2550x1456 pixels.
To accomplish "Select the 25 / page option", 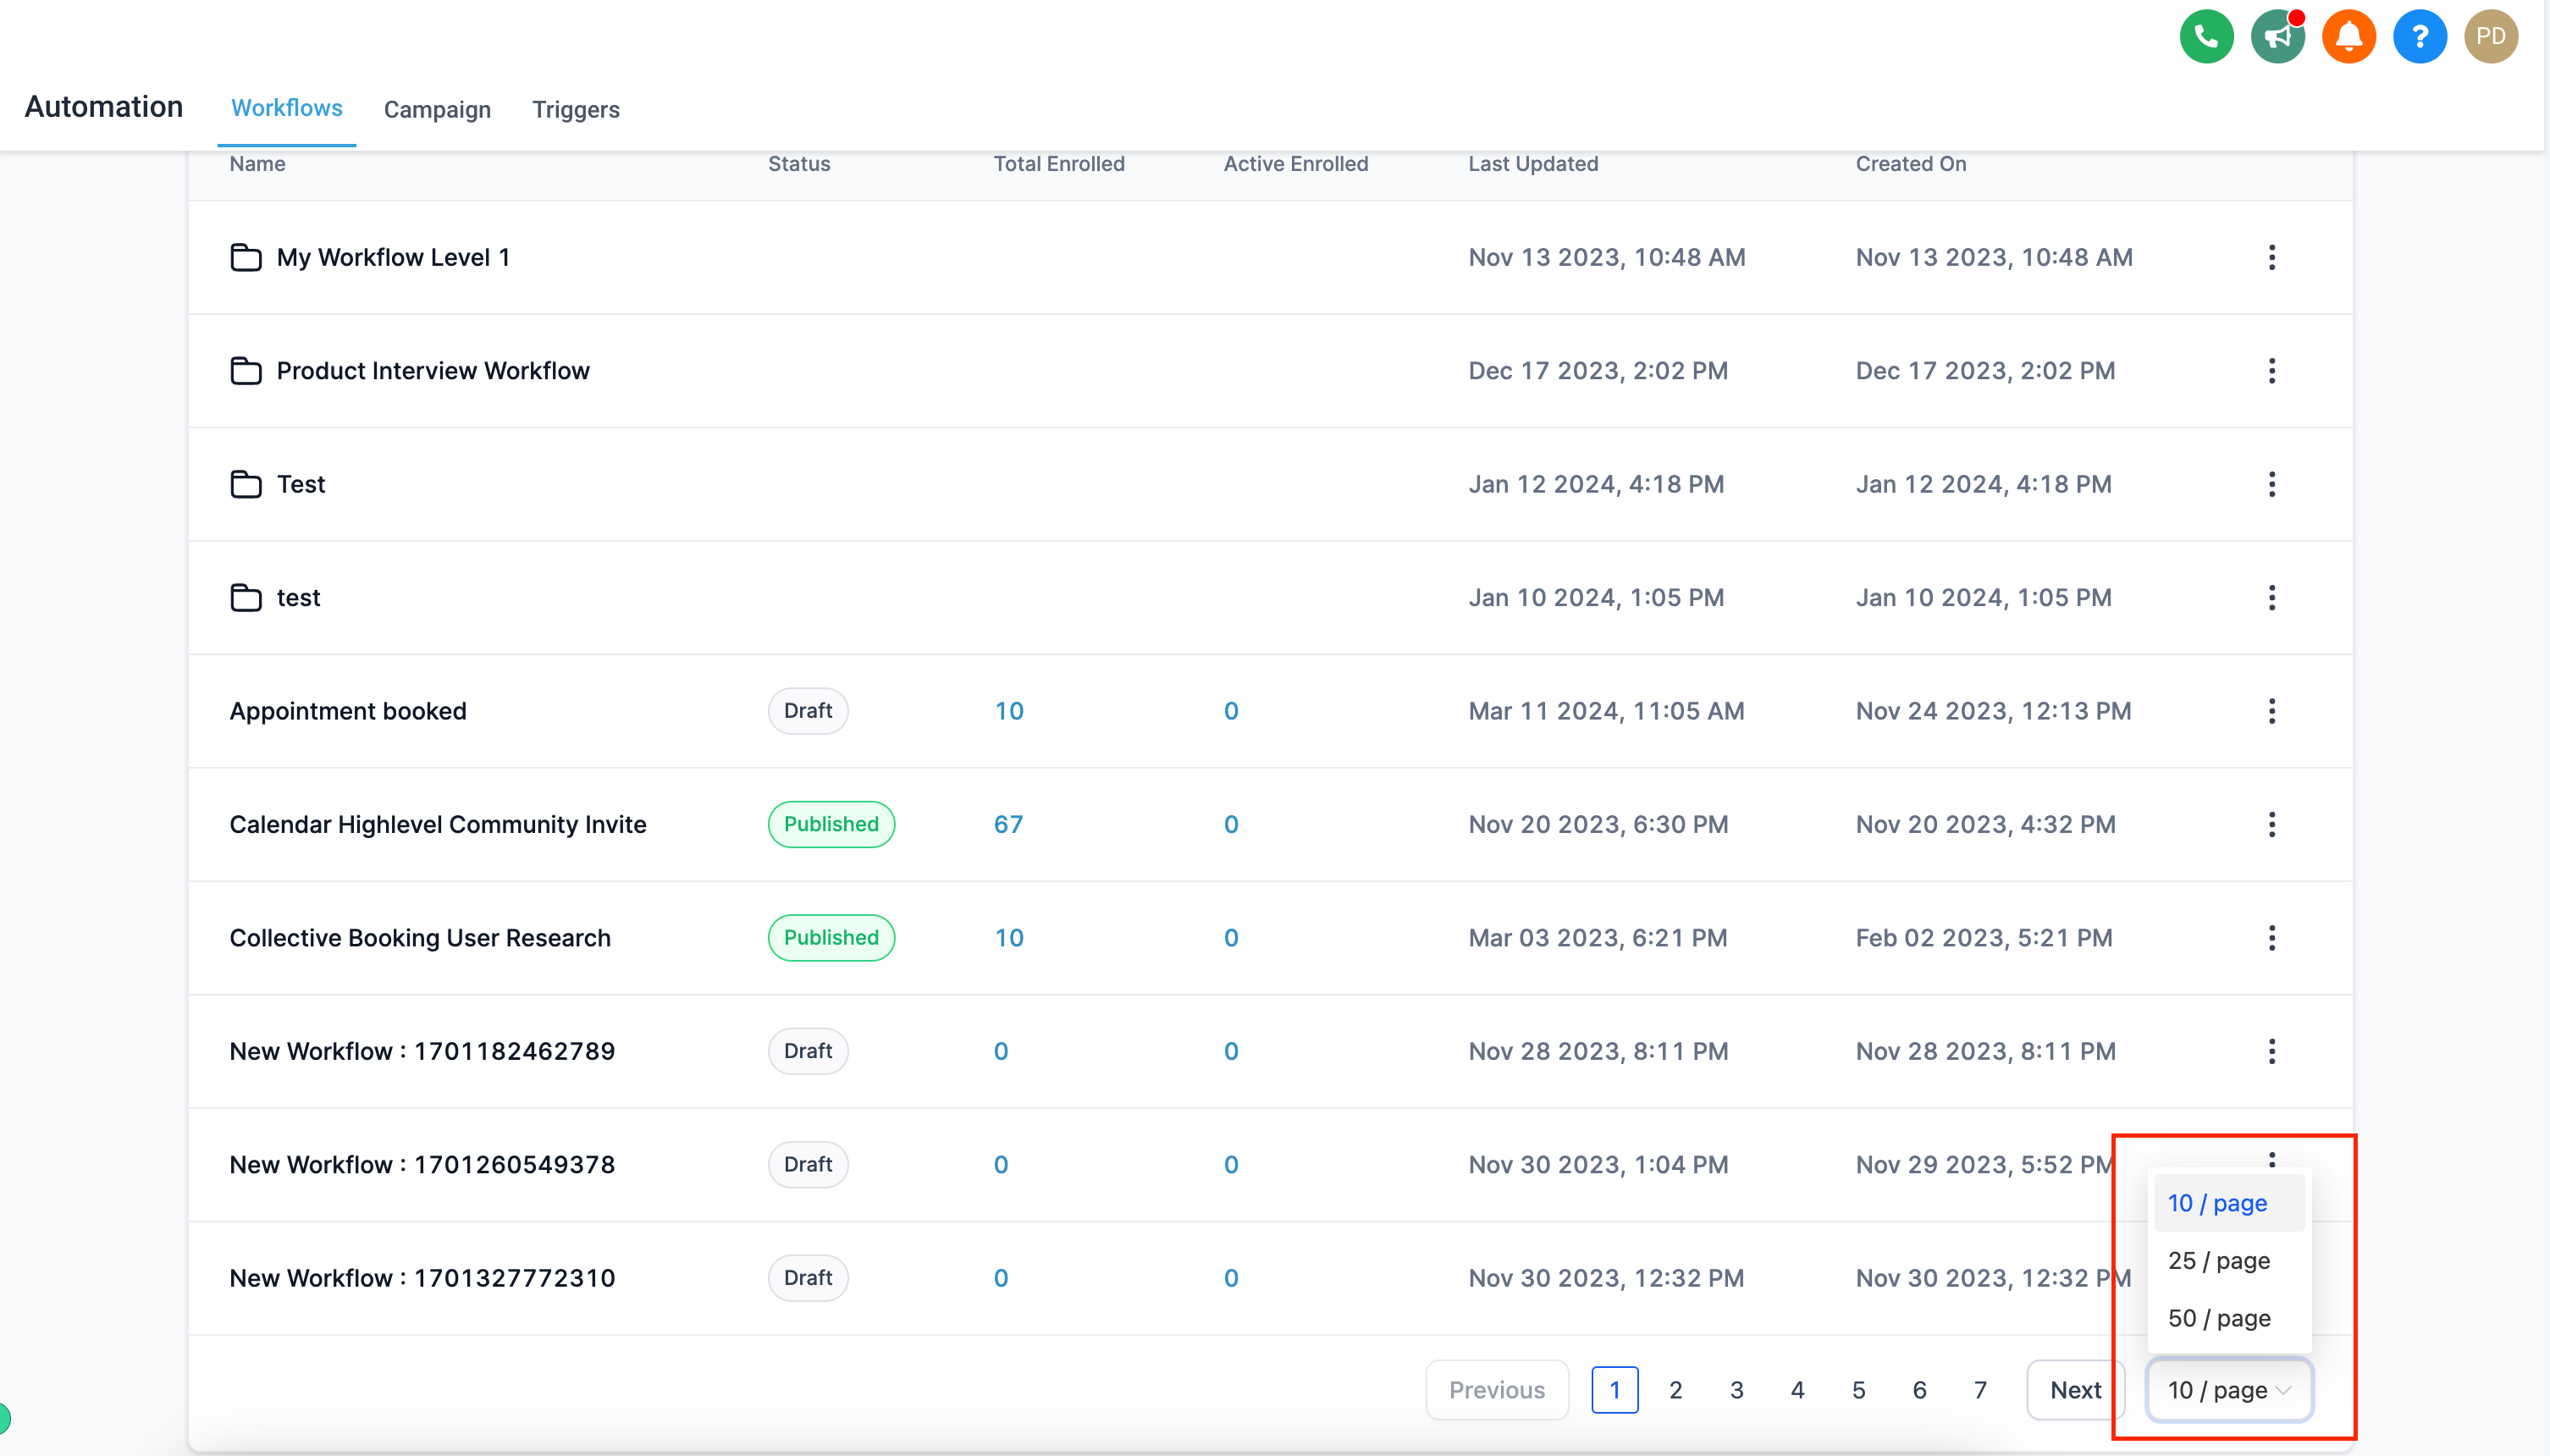I will click(2218, 1260).
